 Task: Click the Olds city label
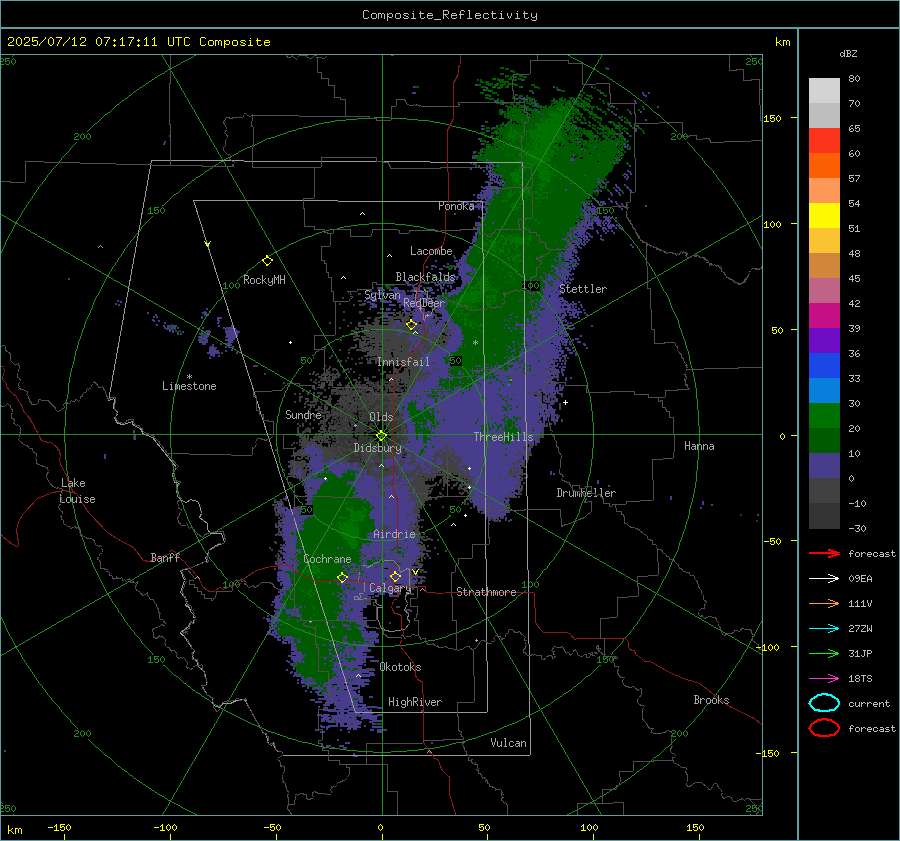[381, 417]
